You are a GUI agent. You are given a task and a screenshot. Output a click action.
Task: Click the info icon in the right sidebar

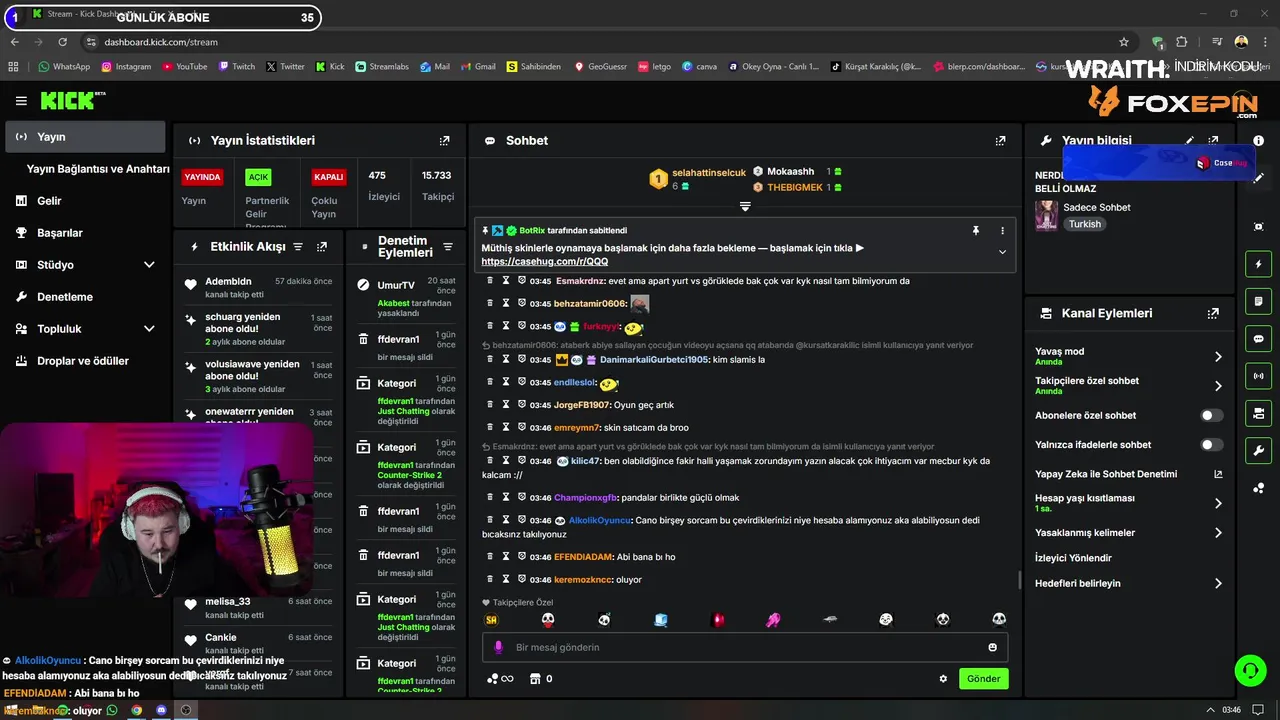1259,141
